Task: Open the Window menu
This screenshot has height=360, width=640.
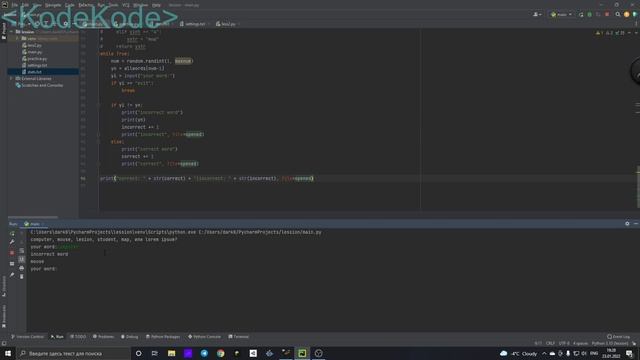Action: (x=140, y=5)
